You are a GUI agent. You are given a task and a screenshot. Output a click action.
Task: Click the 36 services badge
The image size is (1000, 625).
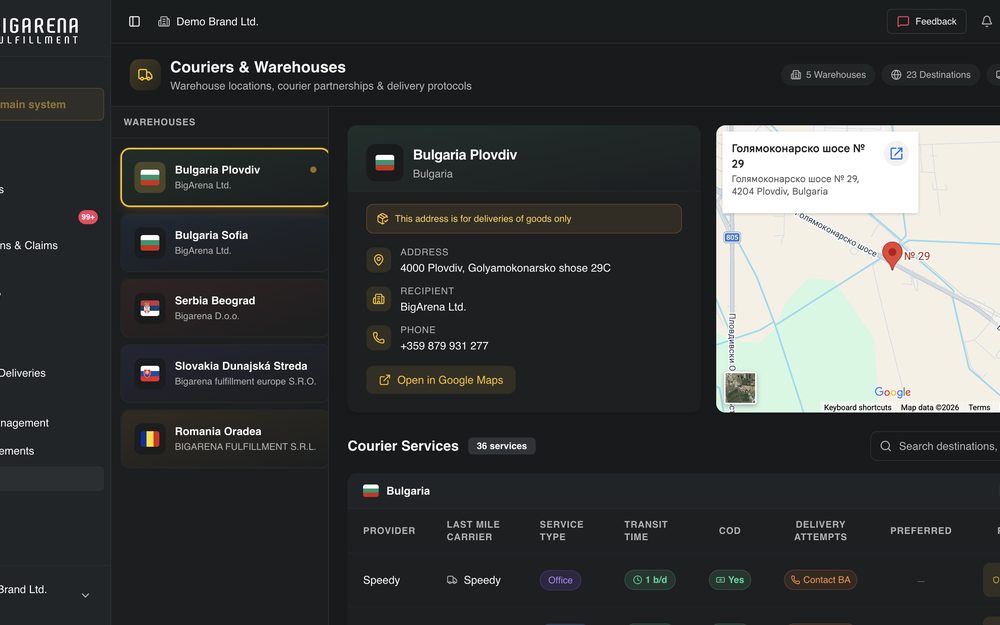pyautogui.click(x=501, y=446)
